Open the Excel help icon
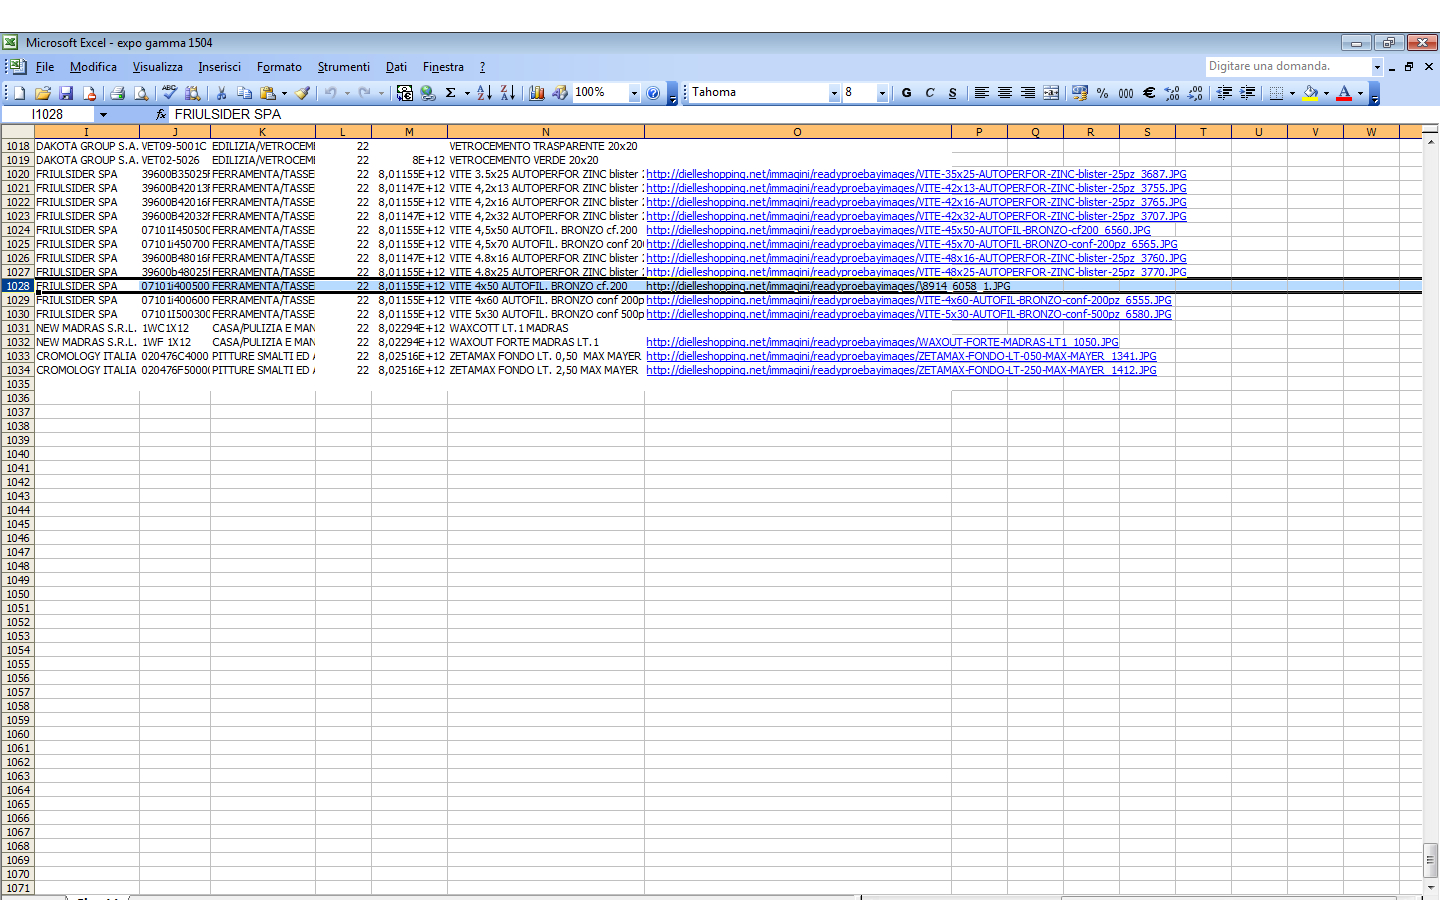 pos(653,93)
